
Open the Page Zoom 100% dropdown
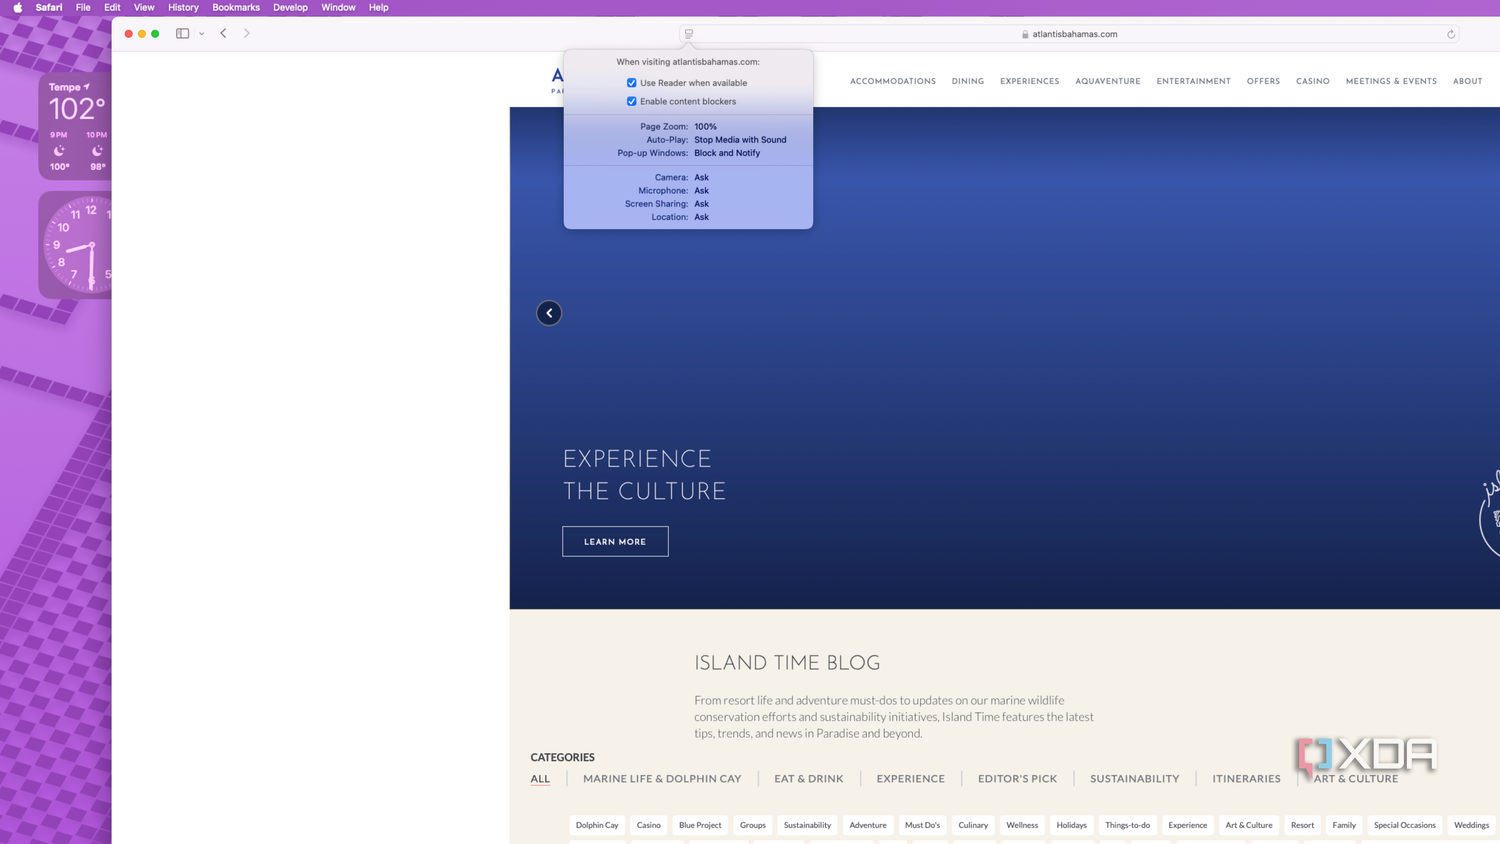coord(705,127)
